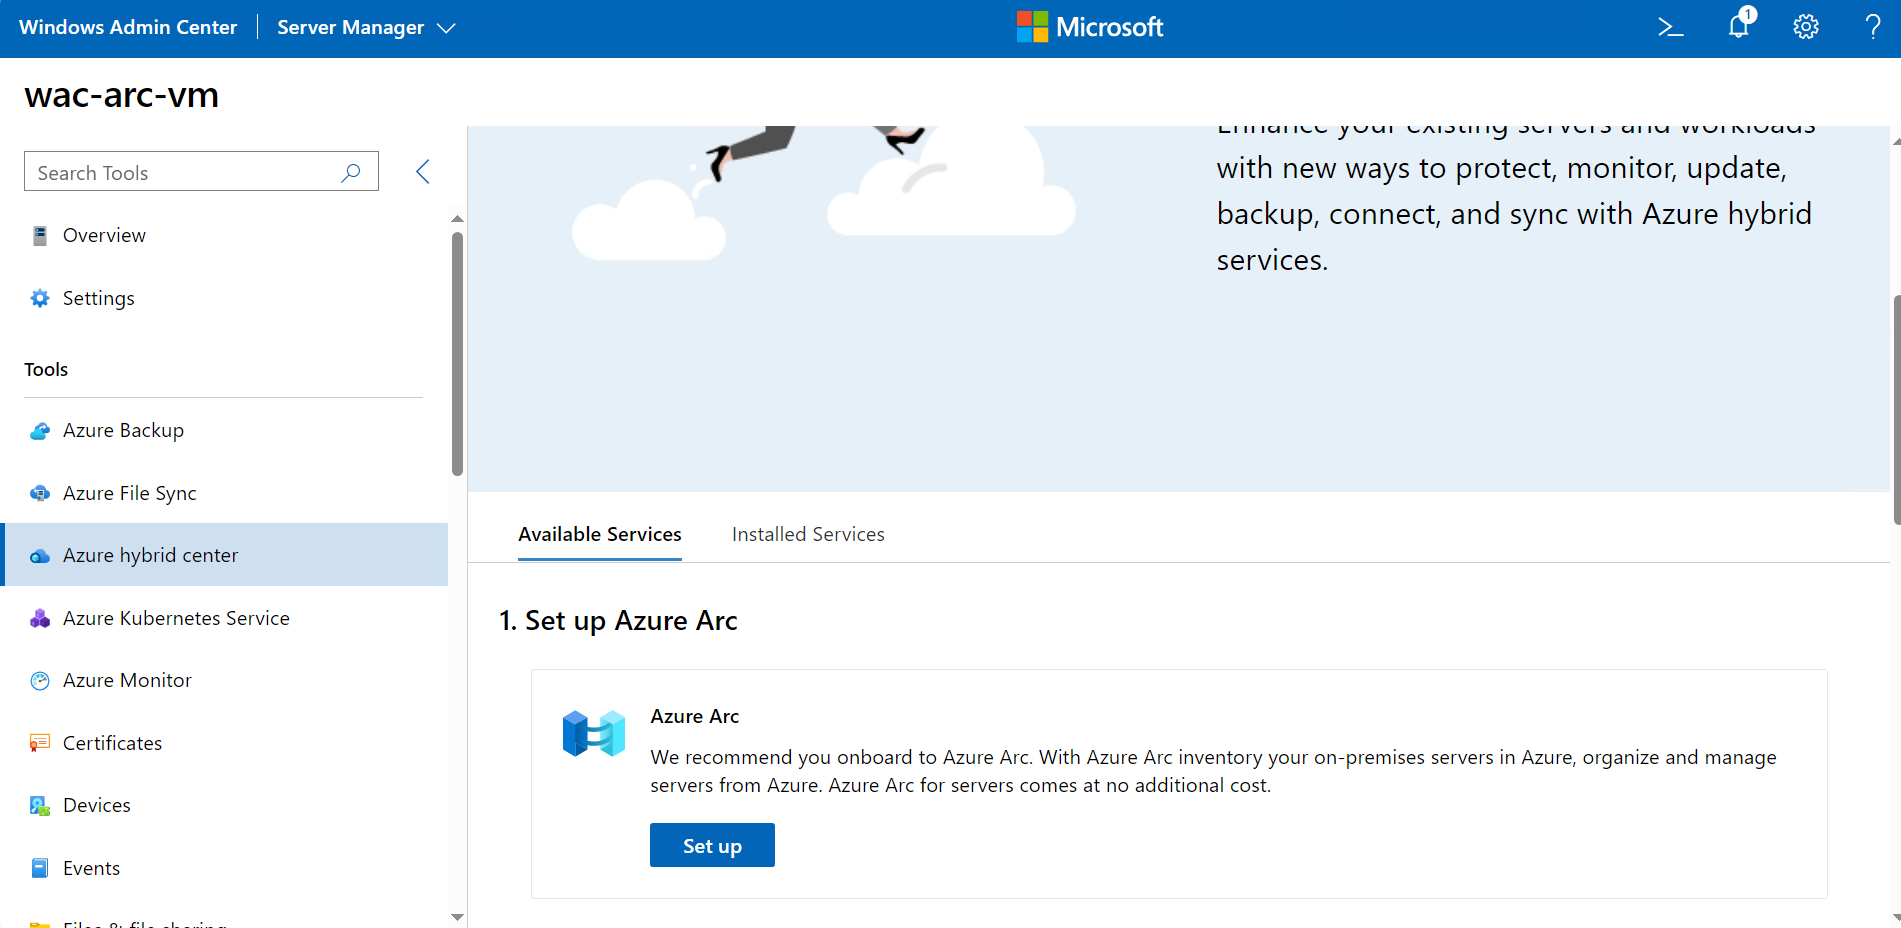Viewport: 1901px width, 928px height.
Task: Open the PowerShell console icon
Action: pos(1671,27)
